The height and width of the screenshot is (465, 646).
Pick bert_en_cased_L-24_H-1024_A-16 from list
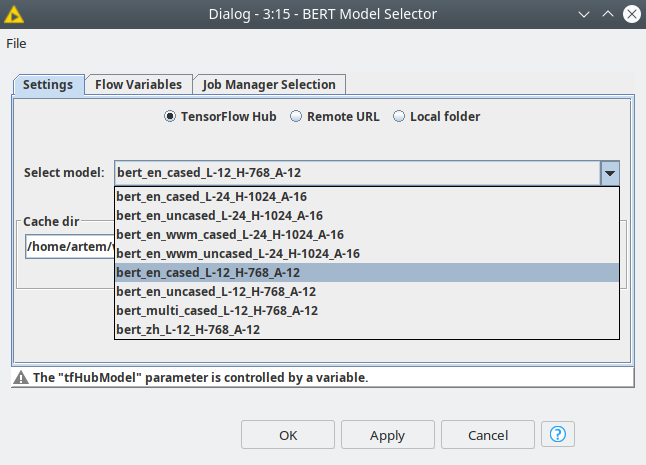point(367,197)
